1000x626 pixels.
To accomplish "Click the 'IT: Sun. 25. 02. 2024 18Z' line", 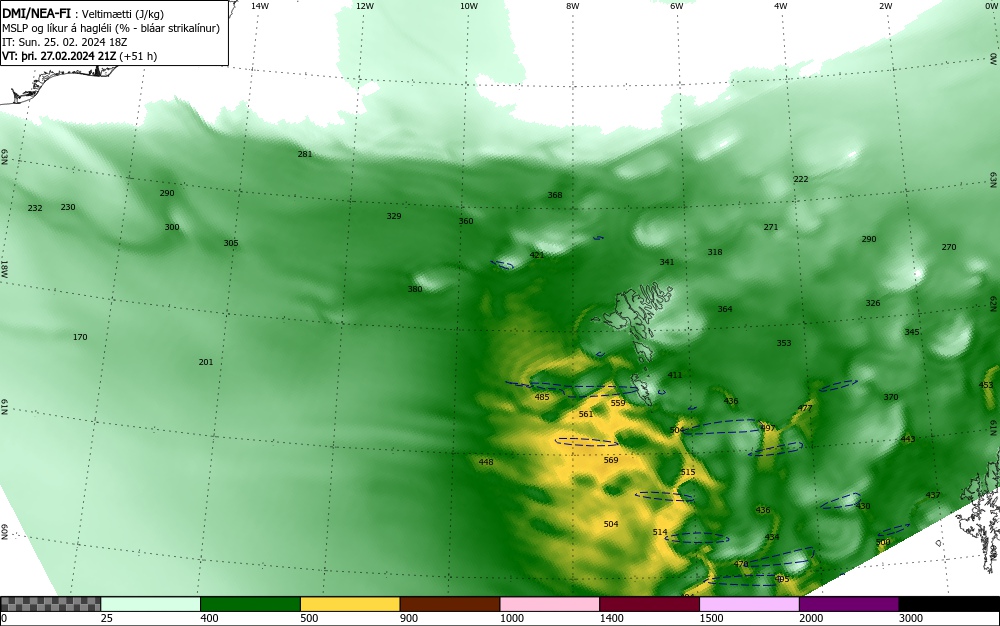I will [x=64, y=42].
